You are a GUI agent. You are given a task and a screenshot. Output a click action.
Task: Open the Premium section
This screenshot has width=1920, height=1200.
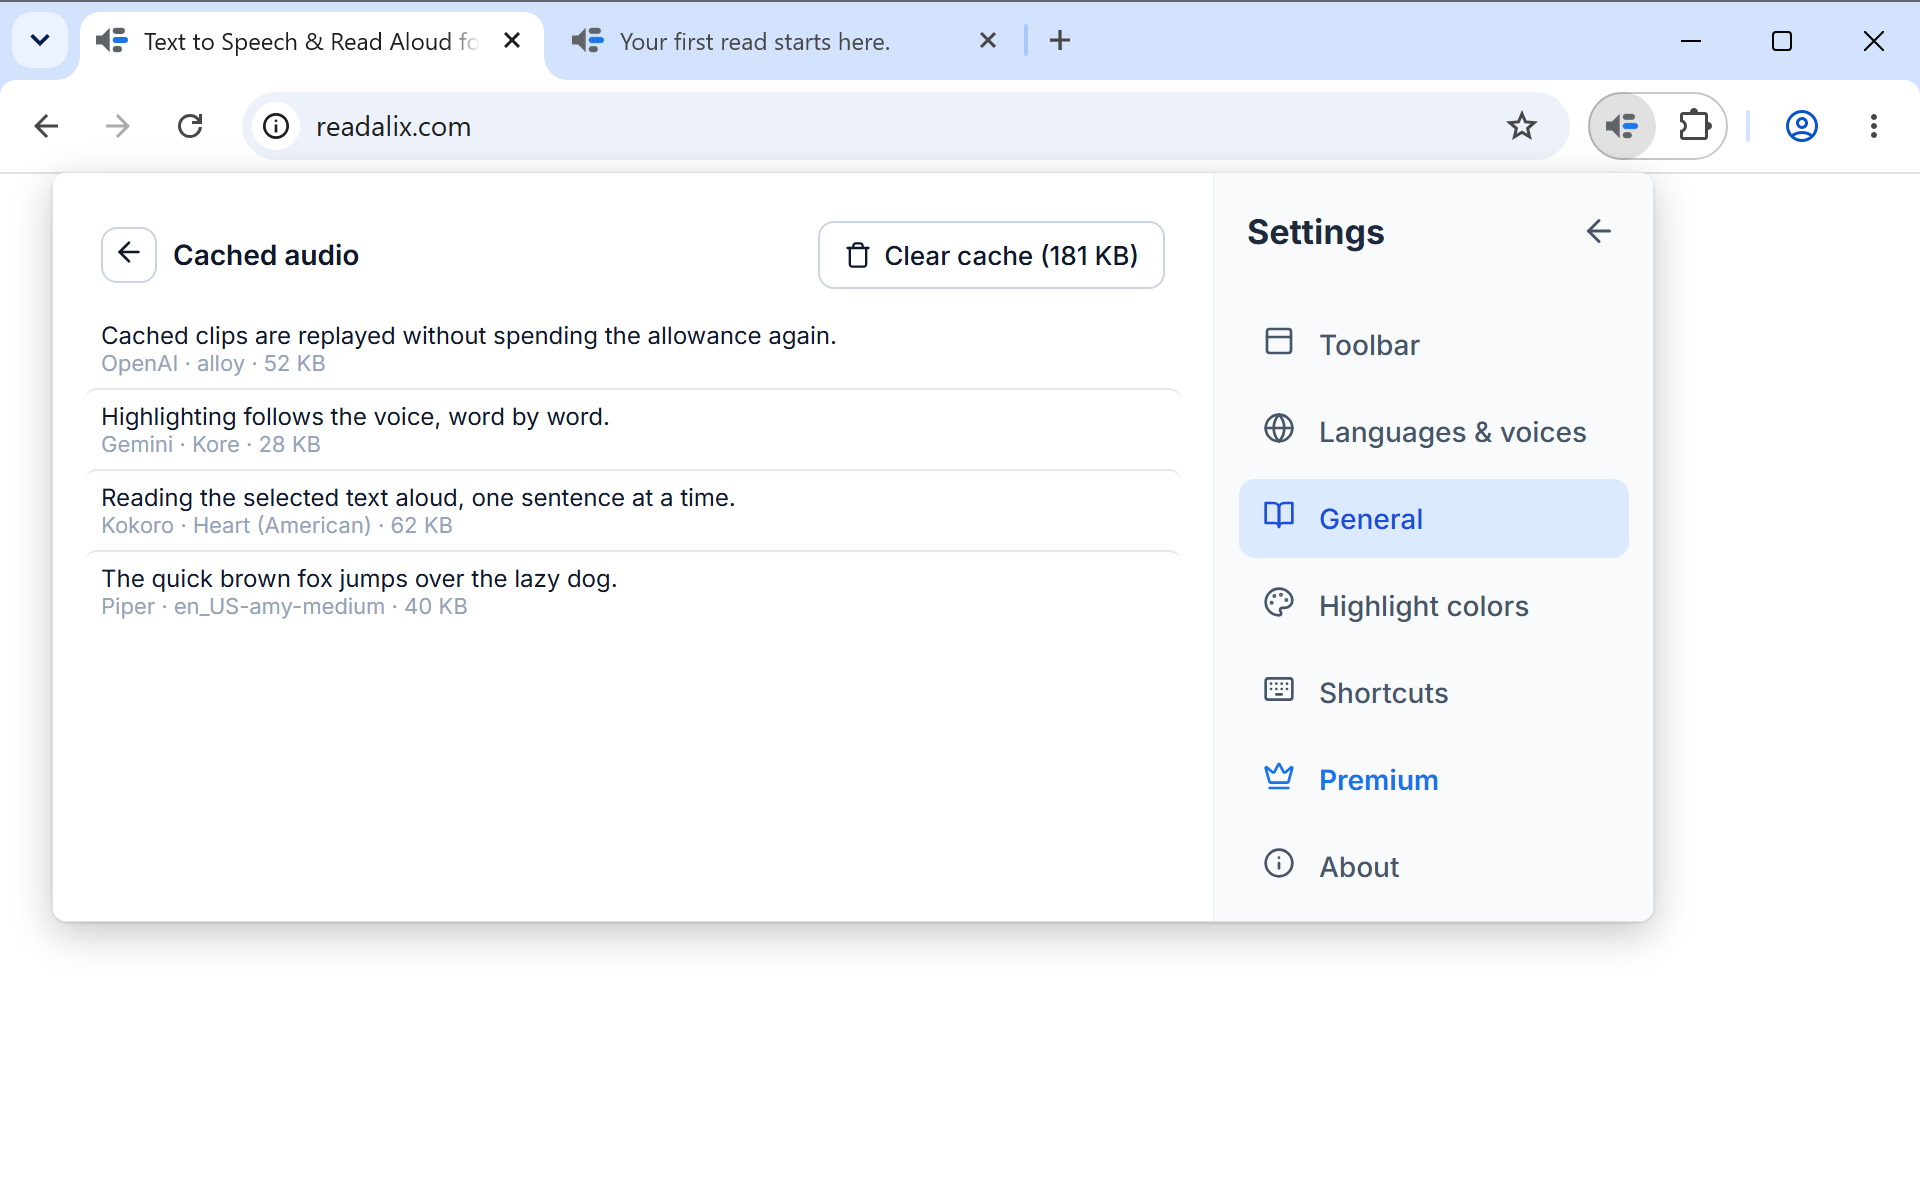pos(1433,780)
